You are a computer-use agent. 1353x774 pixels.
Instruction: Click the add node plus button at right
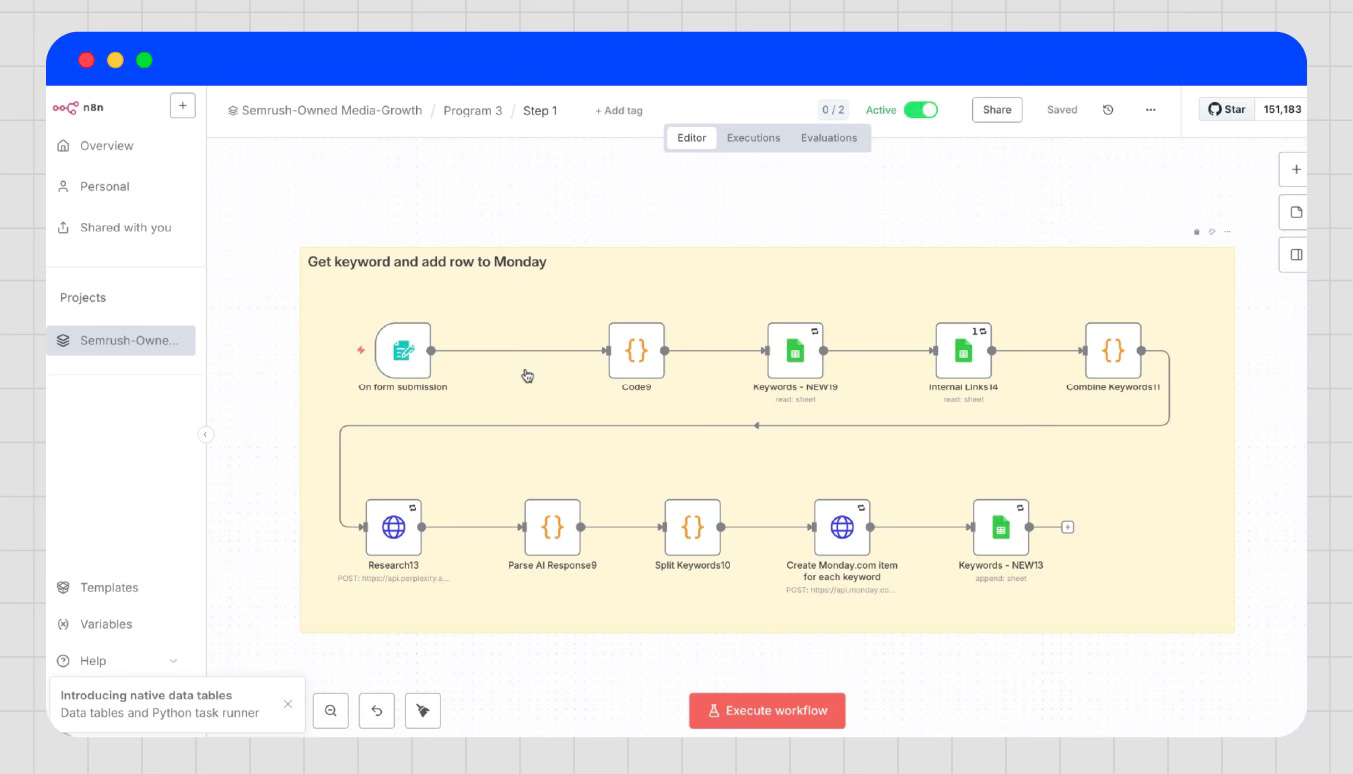[x=1296, y=170]
